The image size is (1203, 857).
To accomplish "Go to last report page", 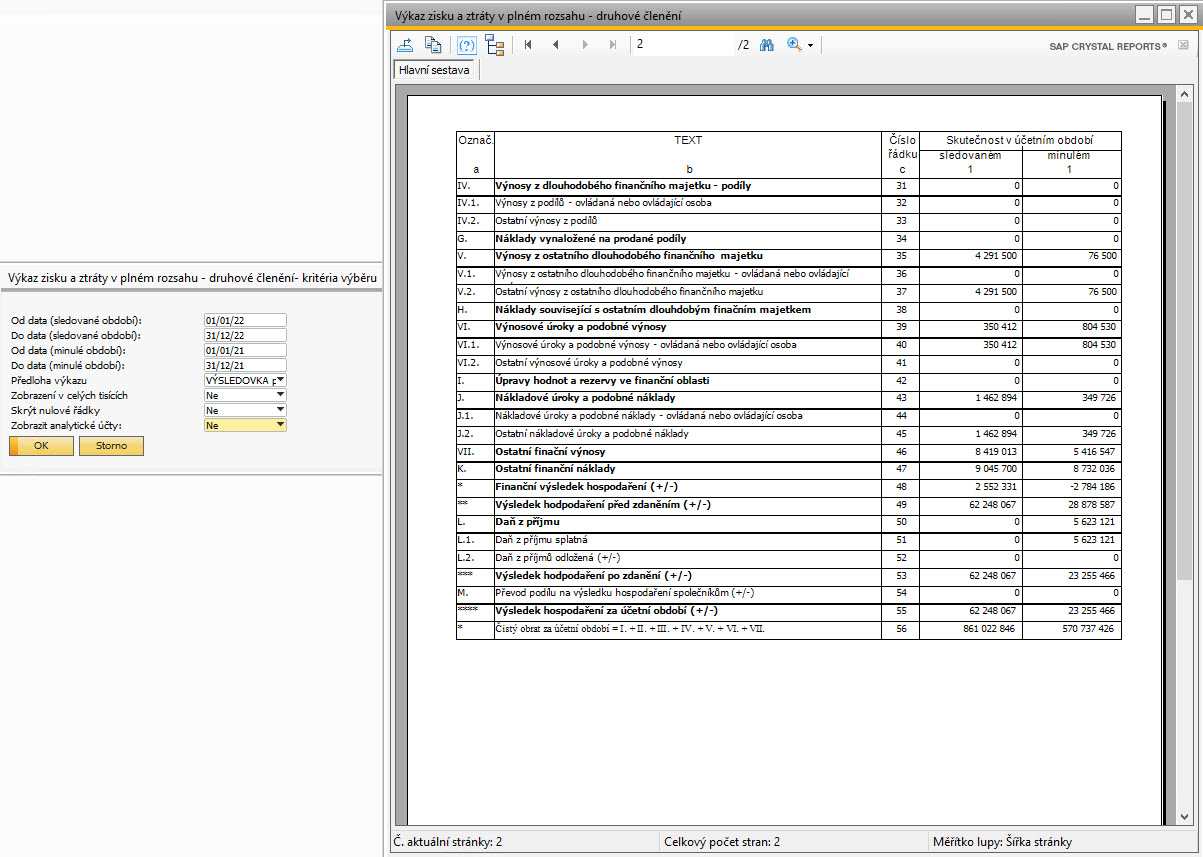I will [x=613, y=45].
